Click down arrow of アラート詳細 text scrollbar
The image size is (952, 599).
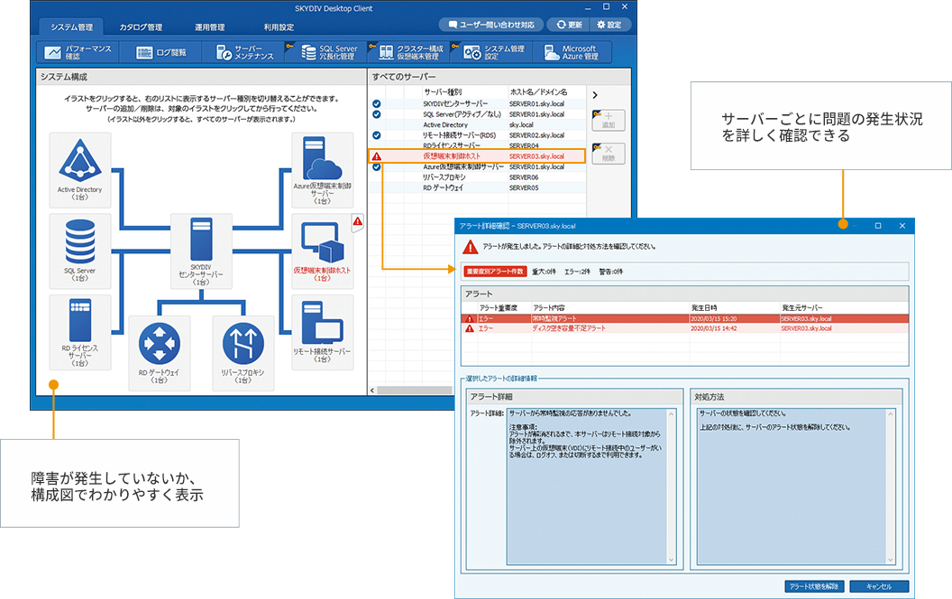point(671,560)
